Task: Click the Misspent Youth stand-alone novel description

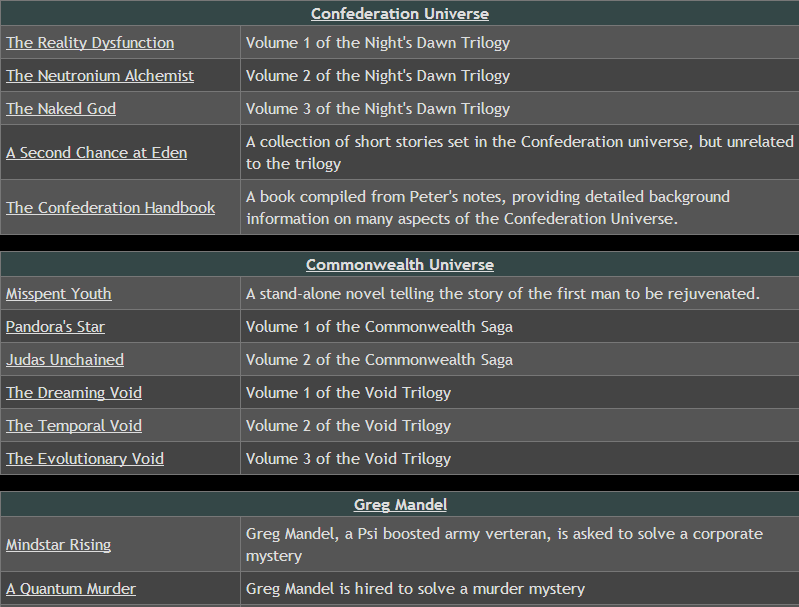Action: tap(502, 294)
